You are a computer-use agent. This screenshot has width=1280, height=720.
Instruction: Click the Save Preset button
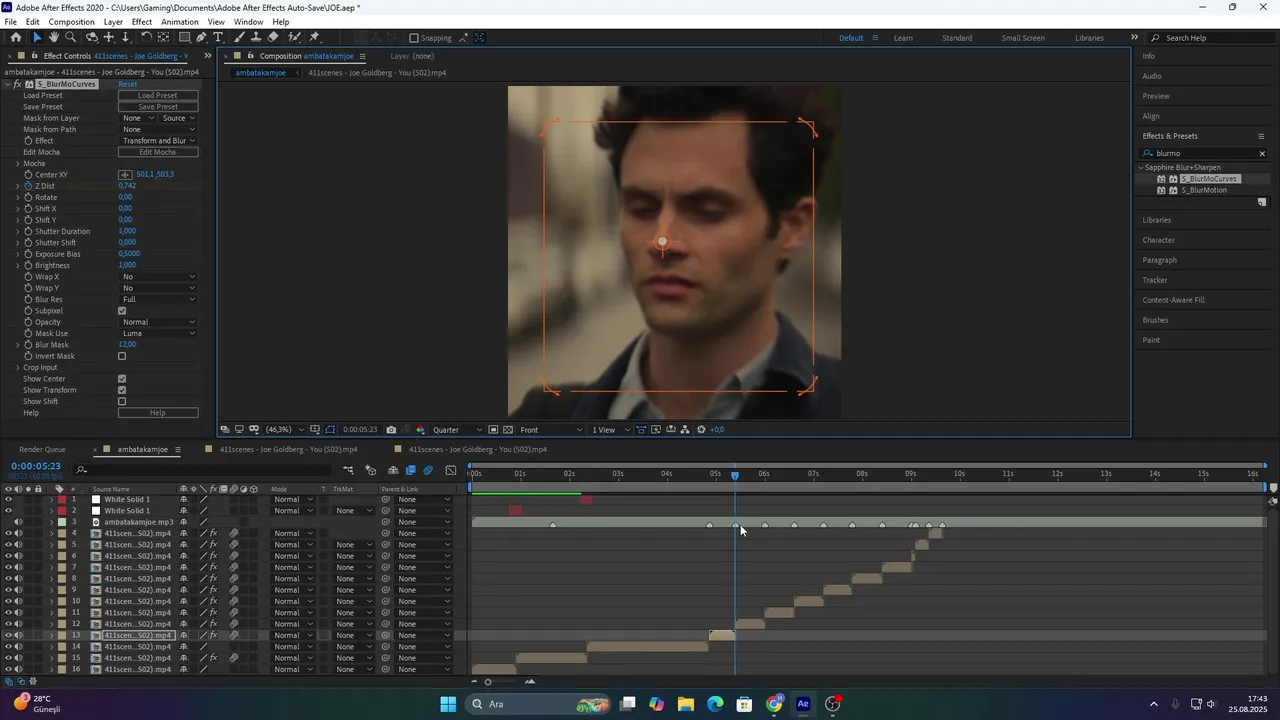point(158,107)
